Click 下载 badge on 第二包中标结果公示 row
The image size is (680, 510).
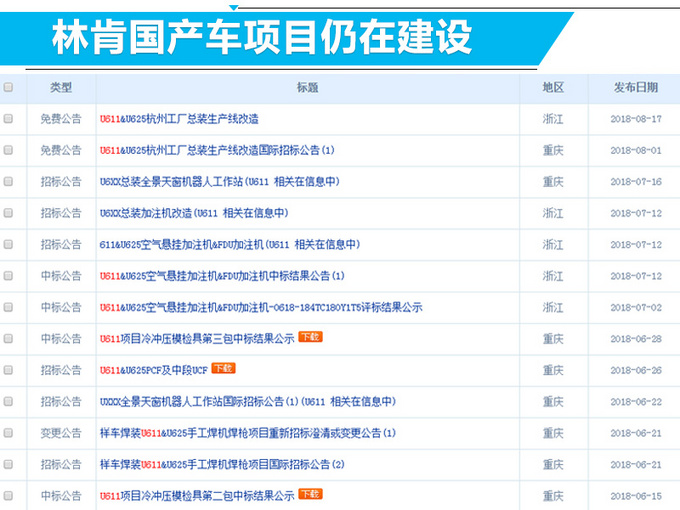(311, 494)
